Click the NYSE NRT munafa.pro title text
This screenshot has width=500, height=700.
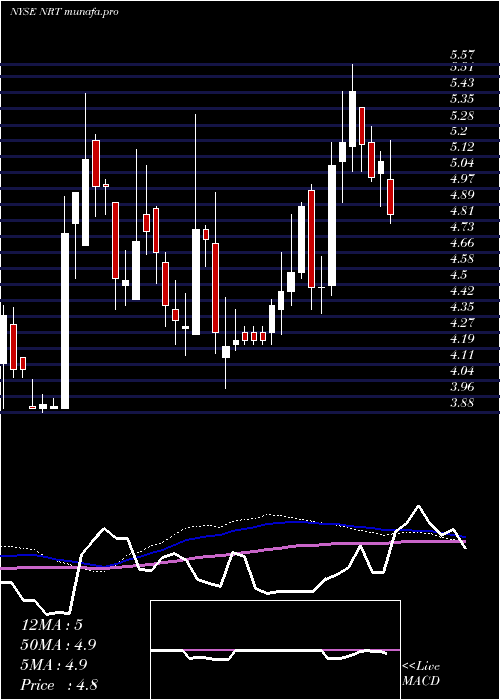[x=64, y=12]
